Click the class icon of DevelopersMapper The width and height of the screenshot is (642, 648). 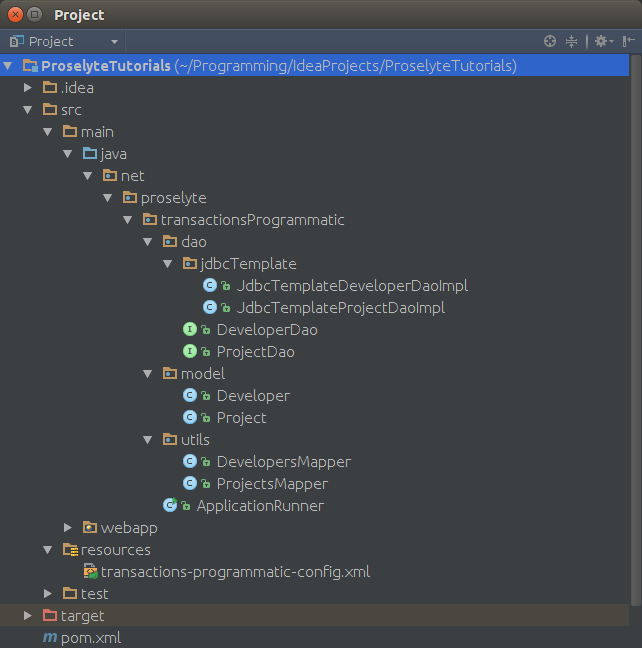[190, 461]
